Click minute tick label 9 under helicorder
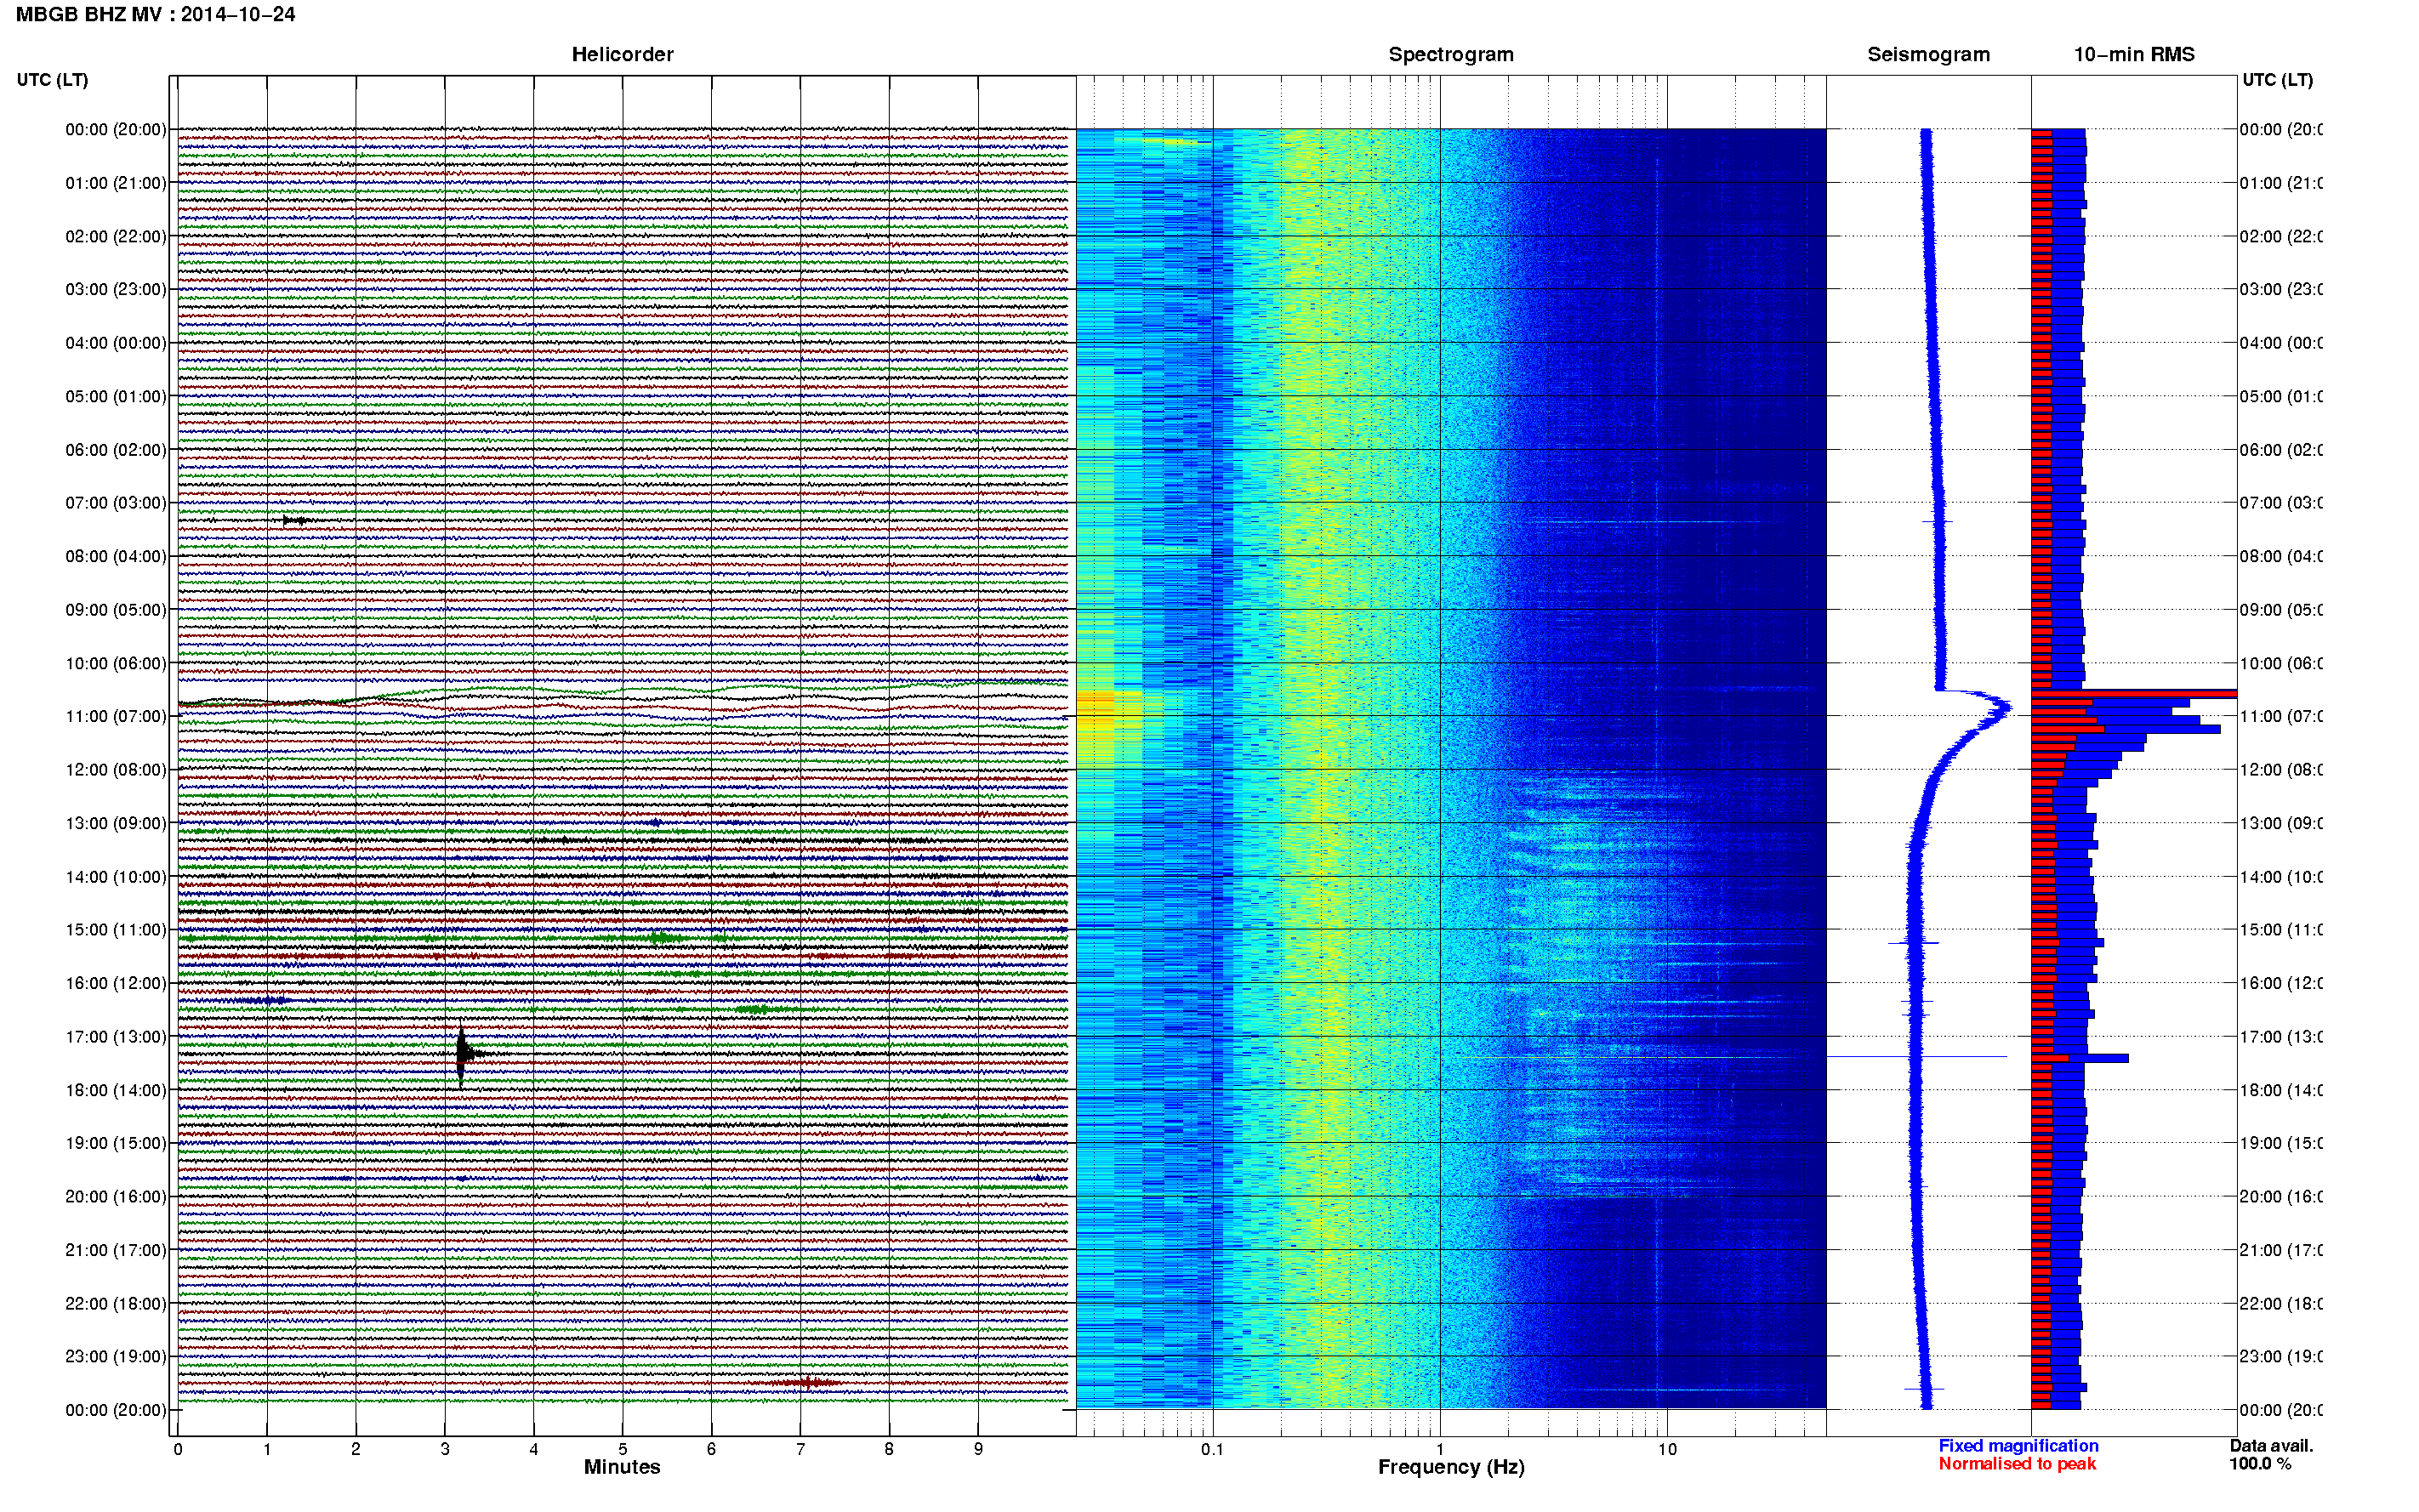Image resolution: width=2419 pixels, height=1512 pixels. click(978, 1449)
